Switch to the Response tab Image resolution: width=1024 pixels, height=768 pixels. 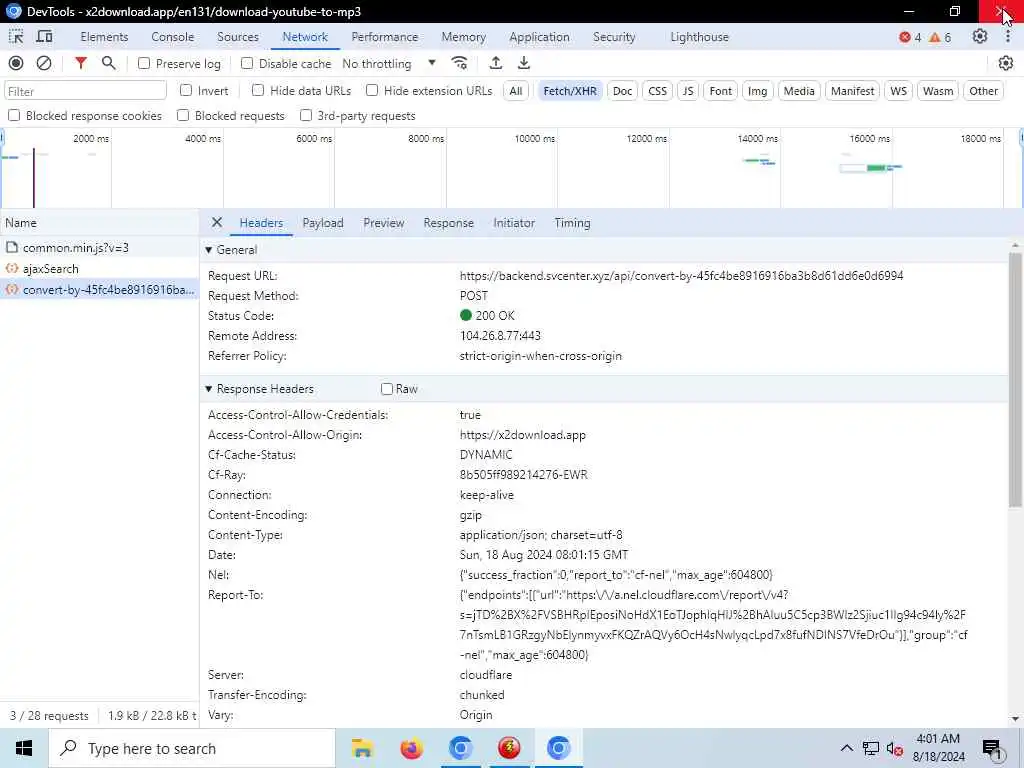tap(448, 223)
